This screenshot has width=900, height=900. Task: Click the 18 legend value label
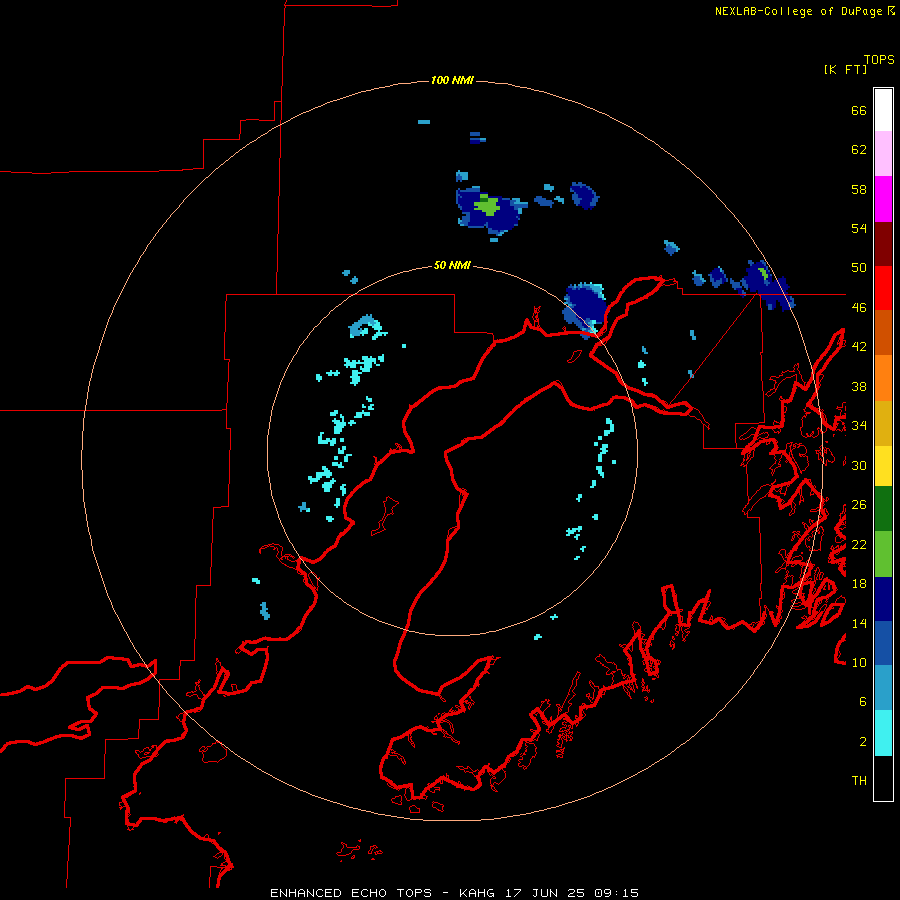tap(859, 584)
